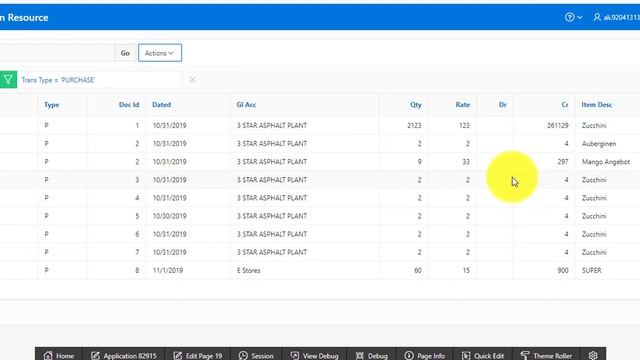Open Application 82915 in developer toolbar
Image resolution: width=640 pixels, height=360 pixels.
(x=124, y=355)
